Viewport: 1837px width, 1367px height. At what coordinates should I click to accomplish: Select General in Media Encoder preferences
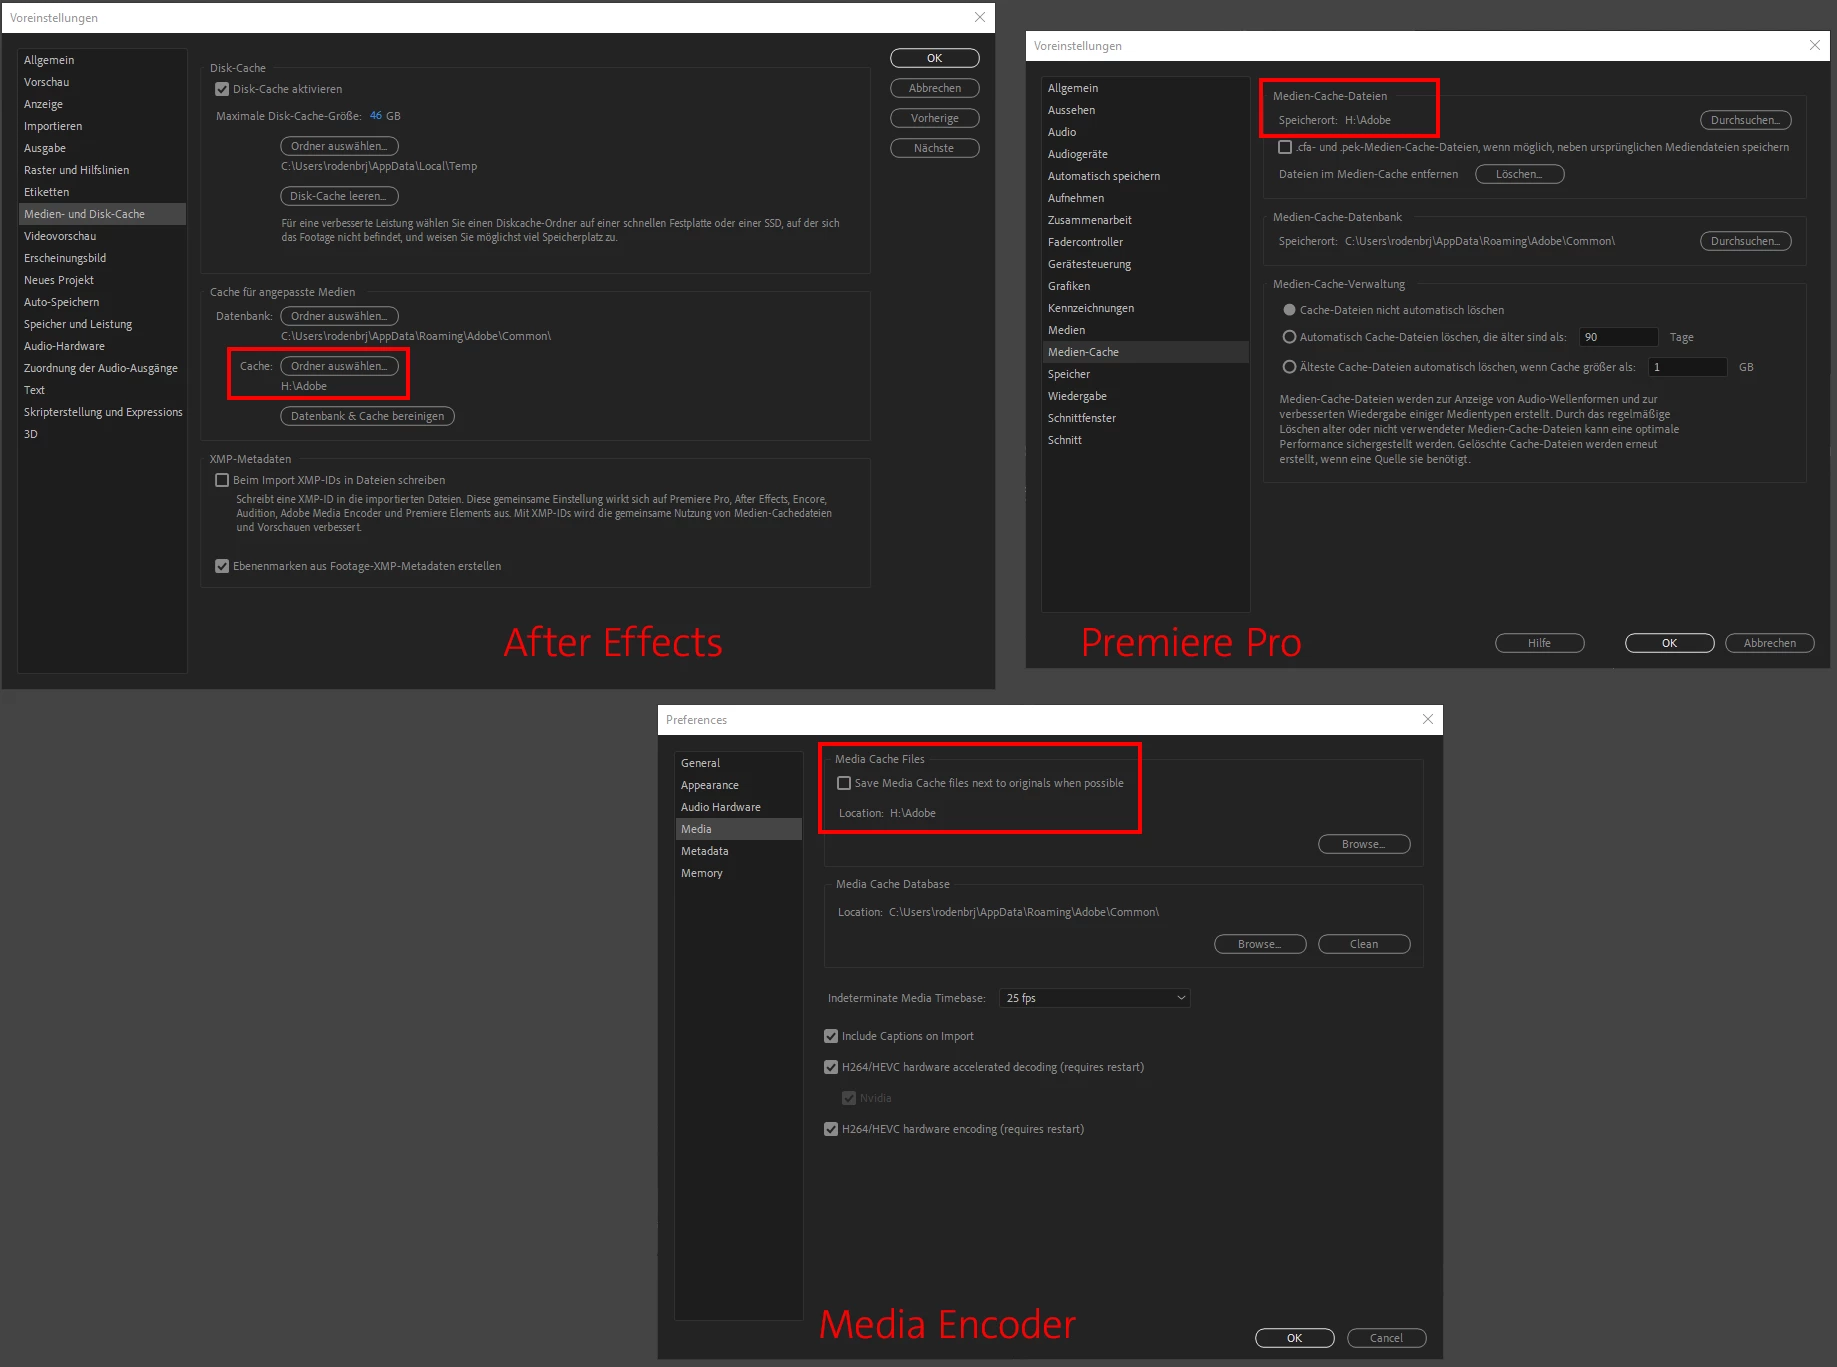(x=738, y=763)
